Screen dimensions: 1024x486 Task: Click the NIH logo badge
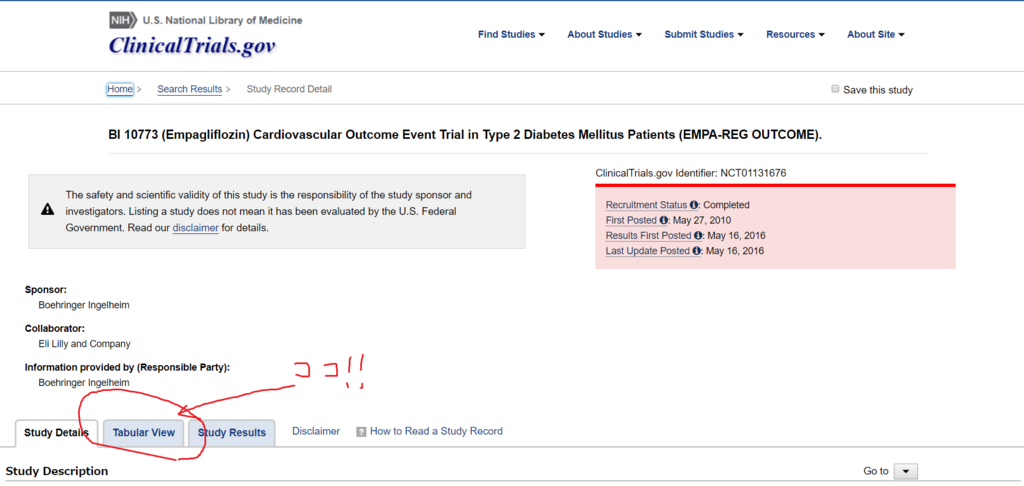click(123, 20)
